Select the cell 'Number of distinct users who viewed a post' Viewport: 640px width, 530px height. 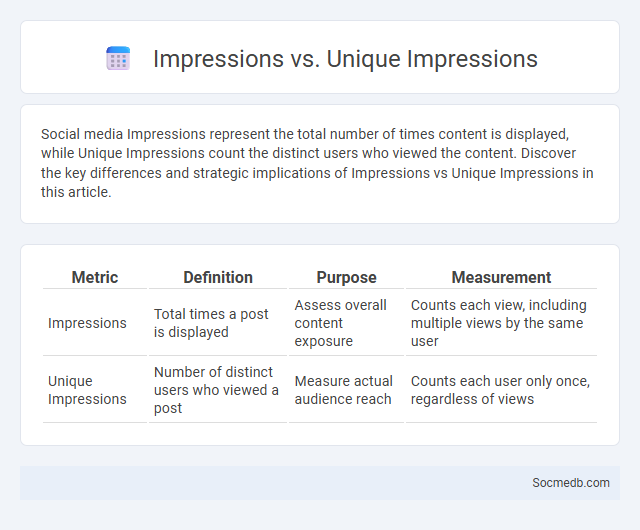(x=218, y=390)
